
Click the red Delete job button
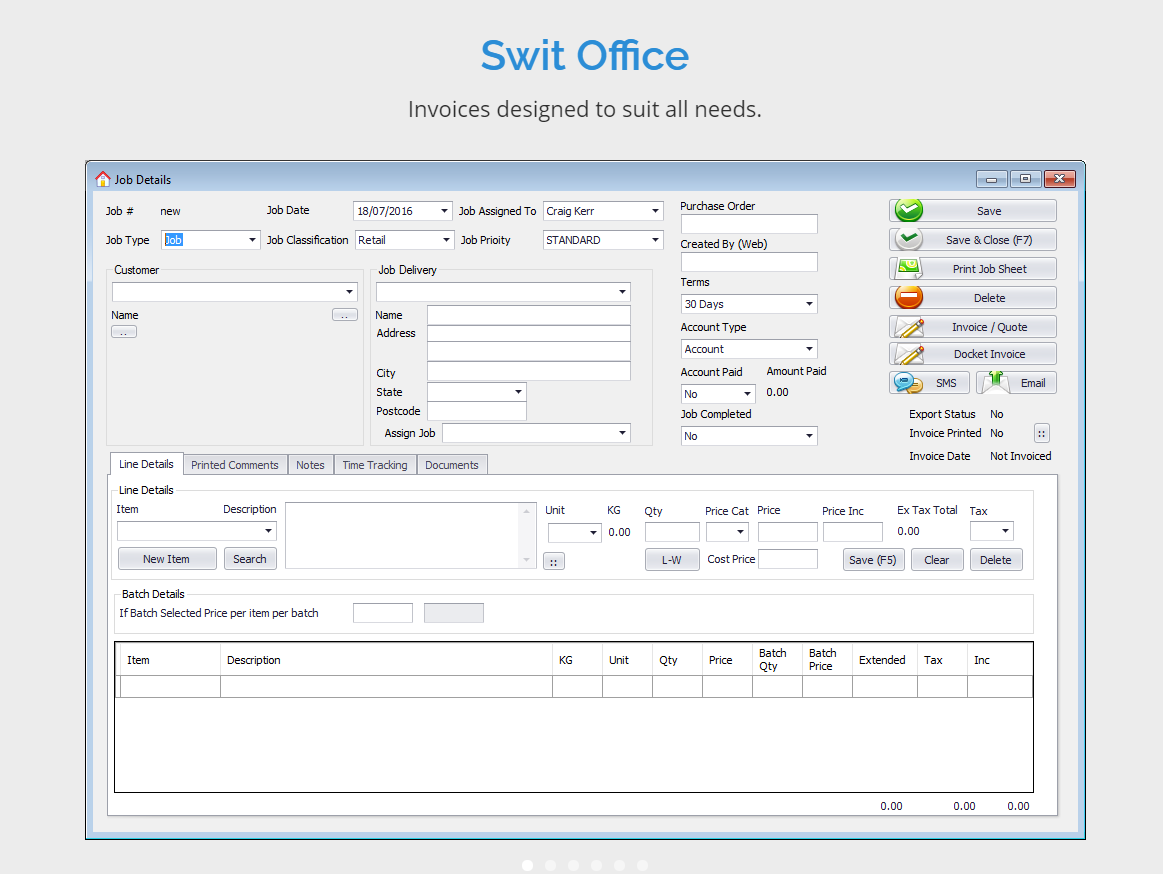pyautogui.click(x=972, y=298)
